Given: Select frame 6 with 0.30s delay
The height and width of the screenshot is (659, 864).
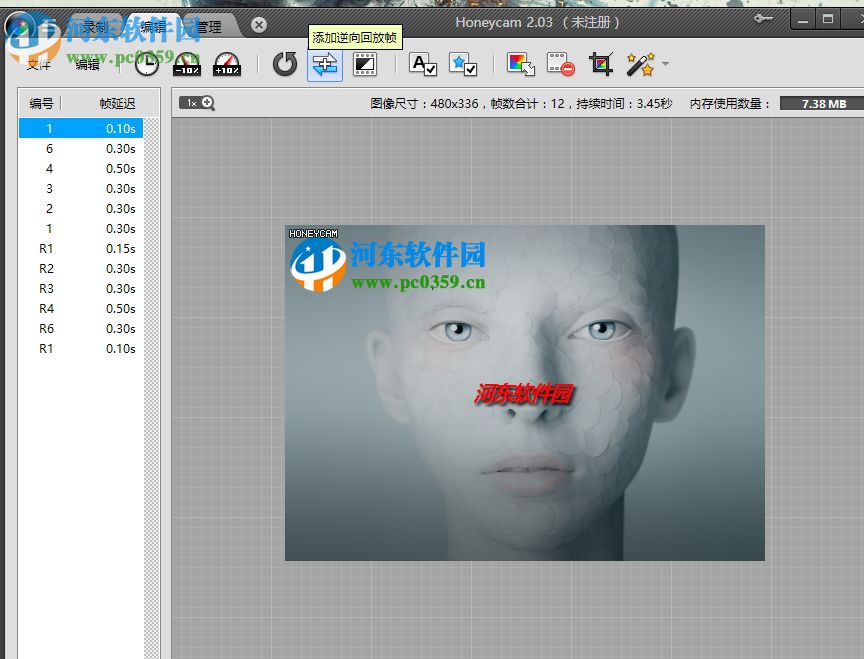Looking at the screenshot, I should (80, 148).
